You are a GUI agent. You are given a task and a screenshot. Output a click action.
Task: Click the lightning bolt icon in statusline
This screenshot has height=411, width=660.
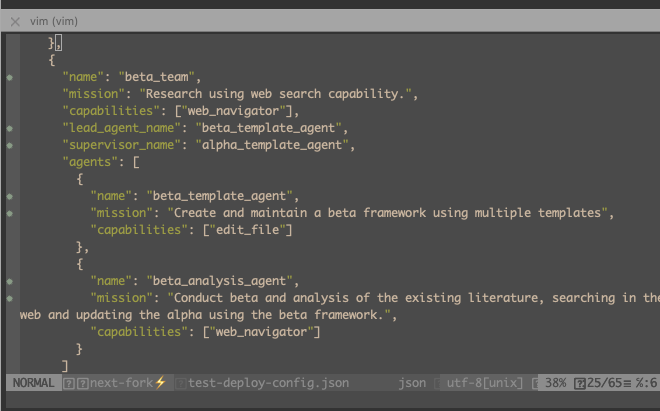(x=160, y=382)
